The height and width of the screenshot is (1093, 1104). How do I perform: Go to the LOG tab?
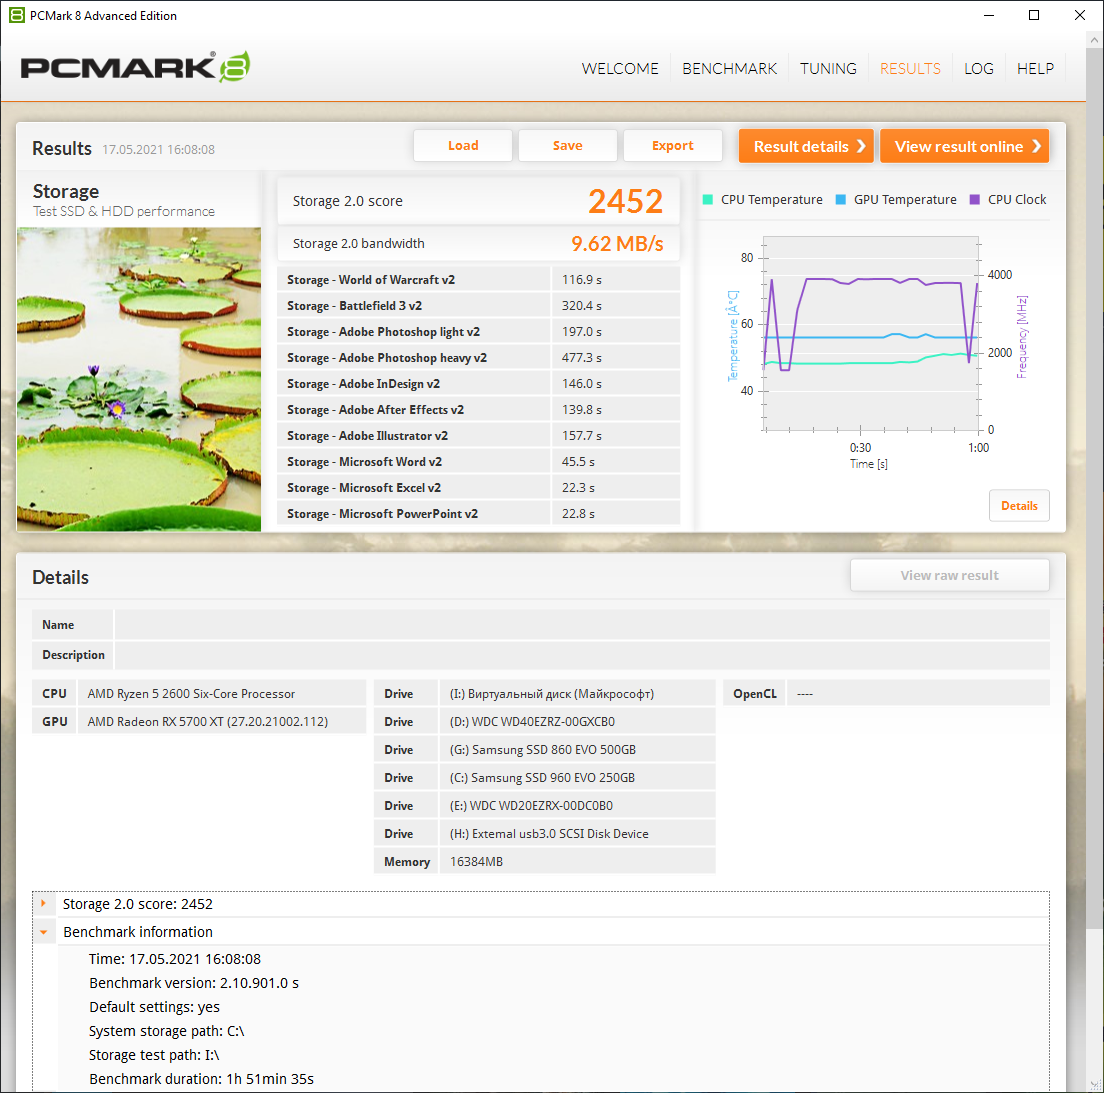tap(979, 69)
